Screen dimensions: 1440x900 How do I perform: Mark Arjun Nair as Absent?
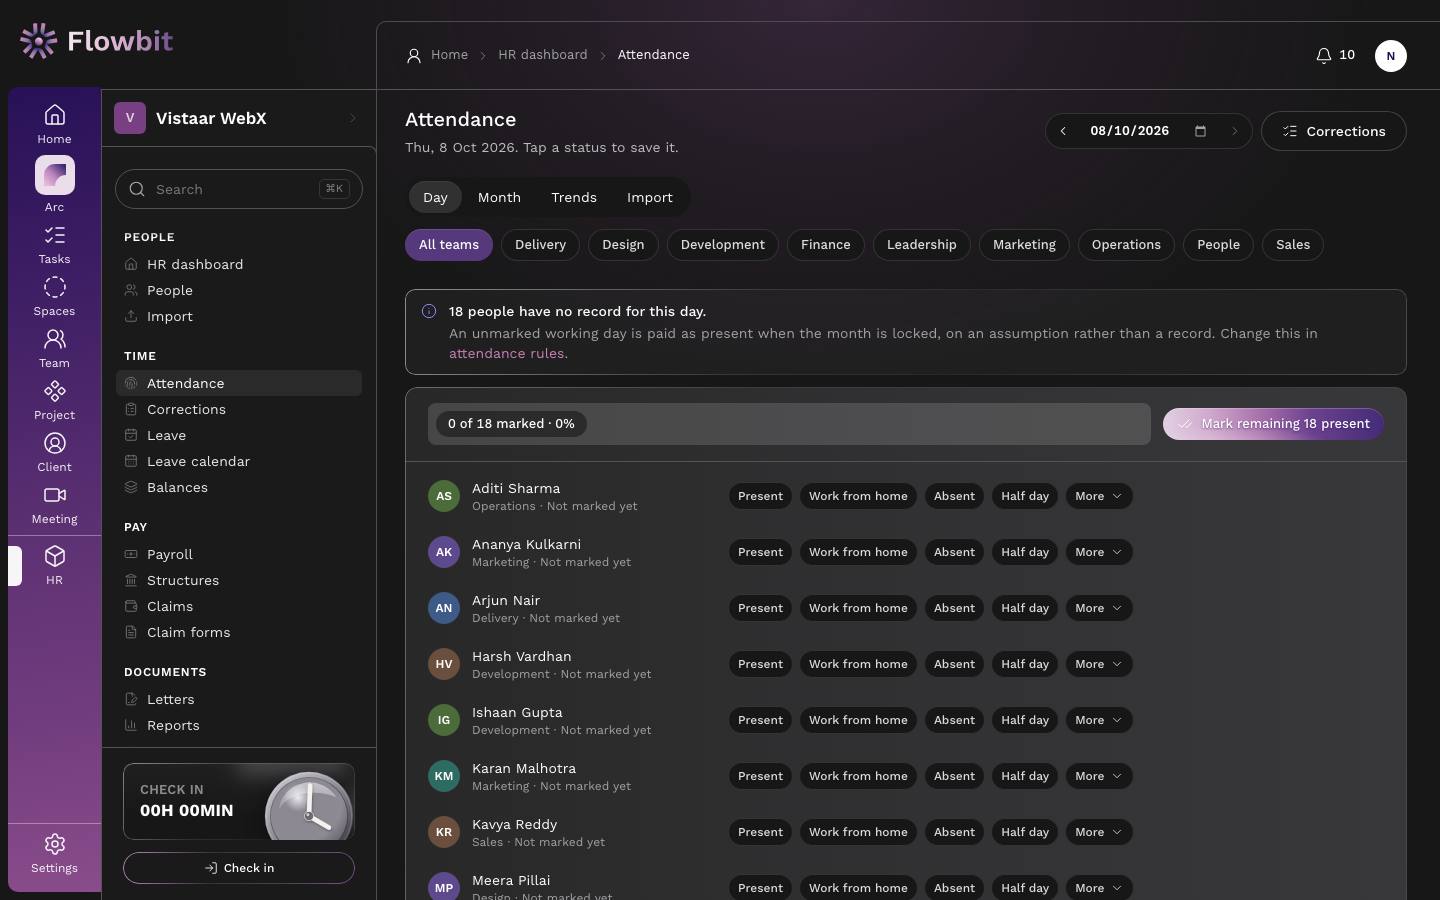pos(954,608)
